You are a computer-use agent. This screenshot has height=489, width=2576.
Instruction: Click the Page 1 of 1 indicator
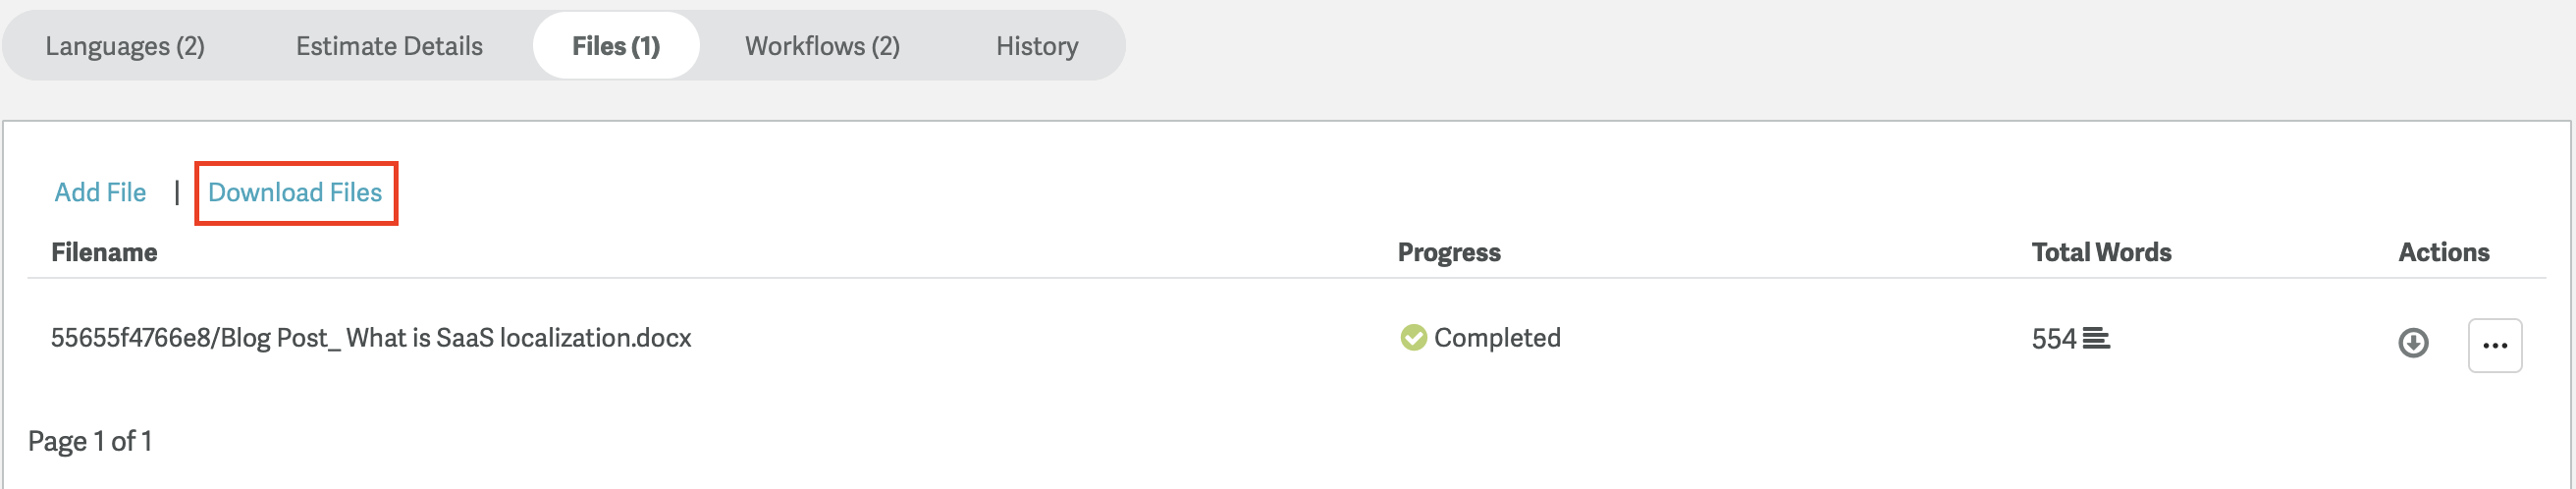tap(90, 441)
